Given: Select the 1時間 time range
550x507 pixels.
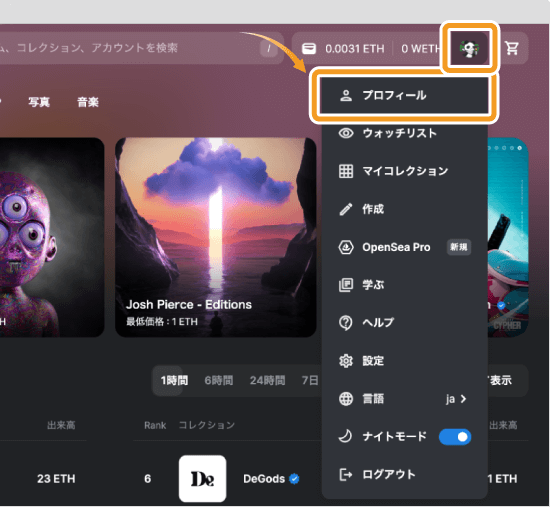Looking at the screenshot, I should pos(174,380).
